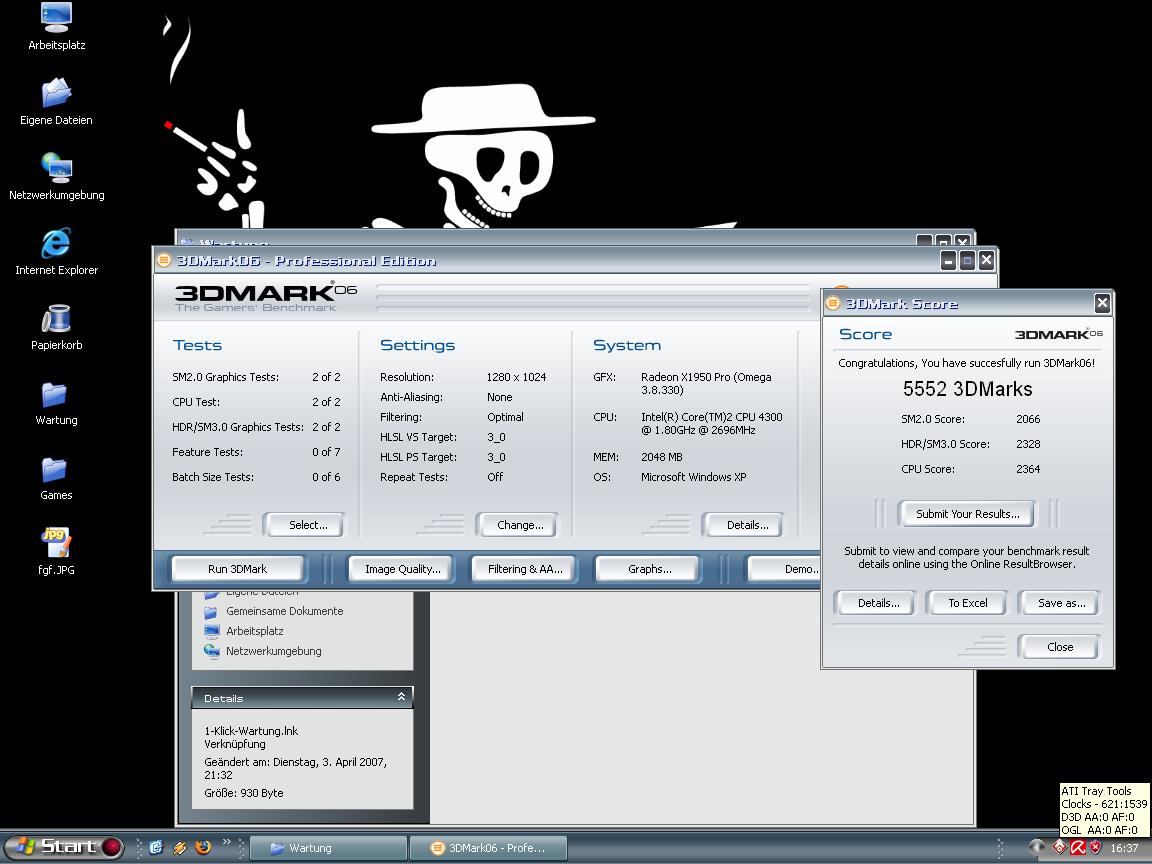Click the Feature Tests value 0 of 7
This screenshot has height=864, width=1152.
(326, 452)
